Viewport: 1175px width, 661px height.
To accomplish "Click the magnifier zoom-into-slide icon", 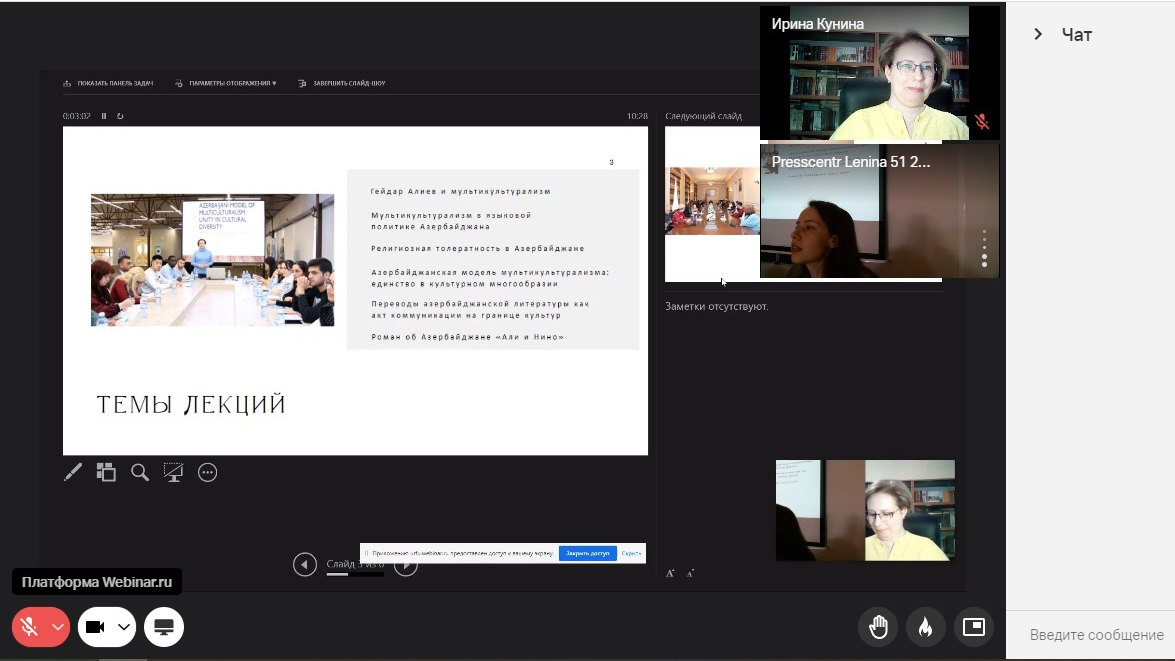I will click(140, 472).
